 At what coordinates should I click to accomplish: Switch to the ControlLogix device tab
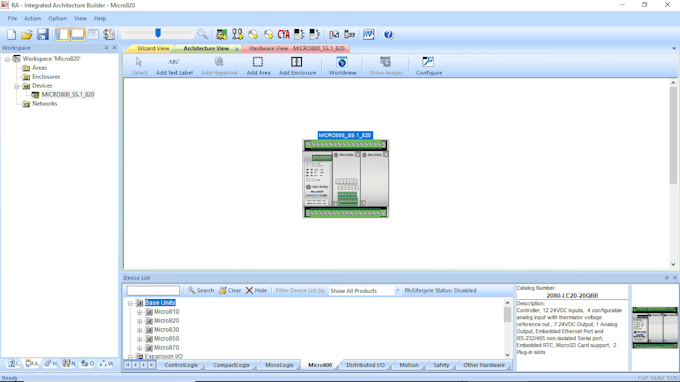[x=181, y=365]
